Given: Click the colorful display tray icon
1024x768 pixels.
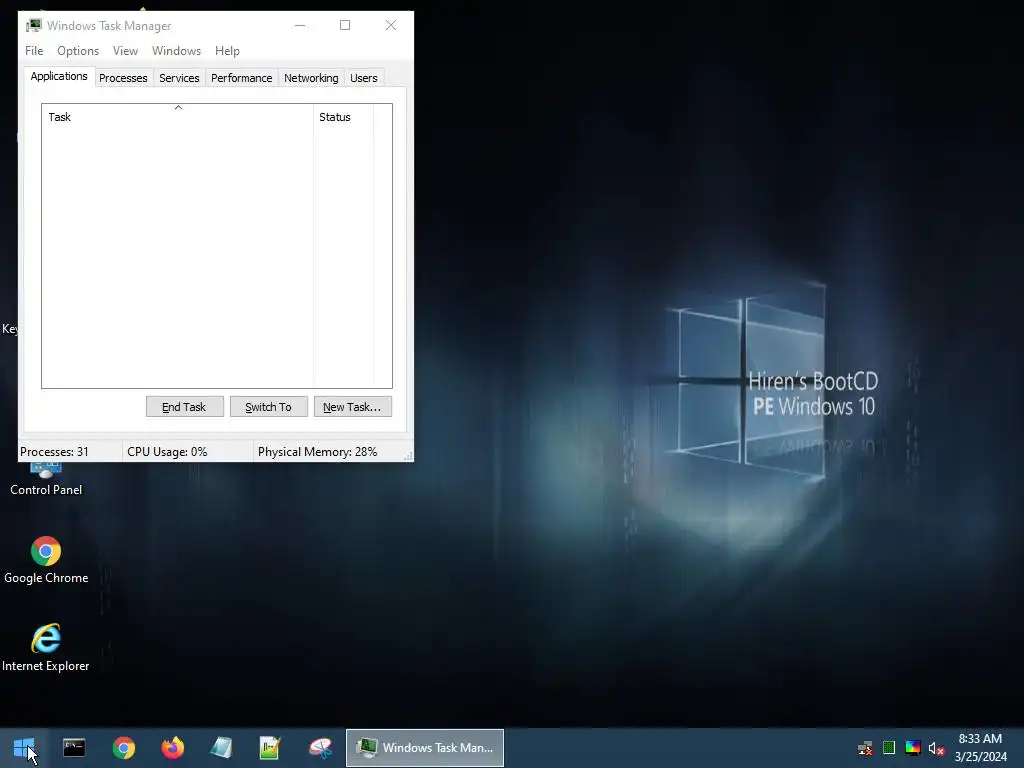Looking at the screenshot, I should coord(913,748).
